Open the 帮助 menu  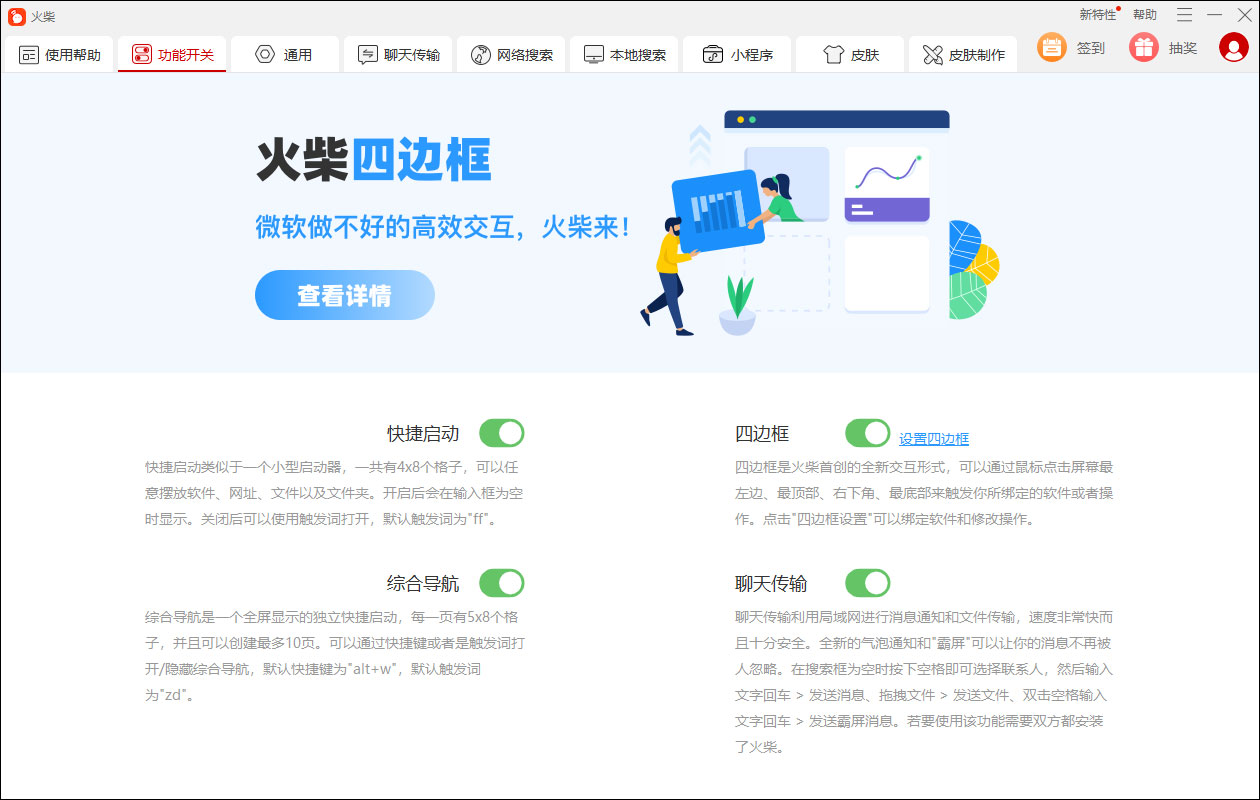[1144, 15]
